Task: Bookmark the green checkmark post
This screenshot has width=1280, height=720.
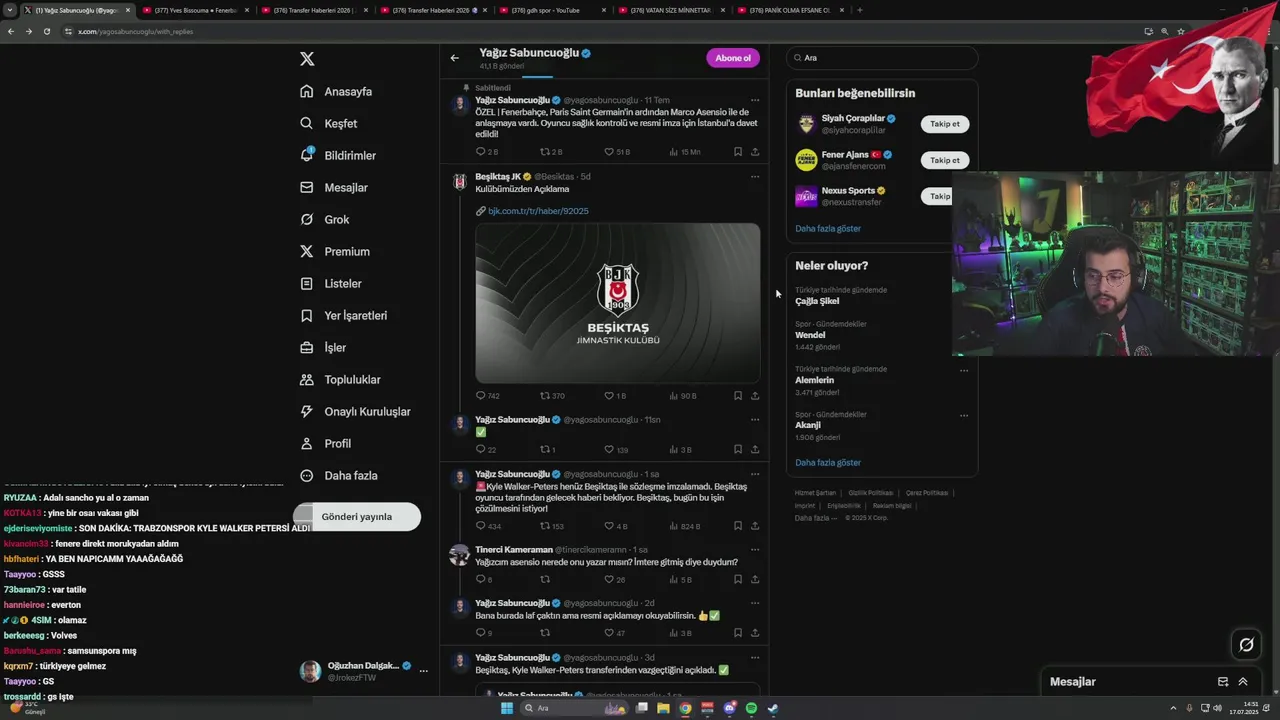Action: (738, 450)
